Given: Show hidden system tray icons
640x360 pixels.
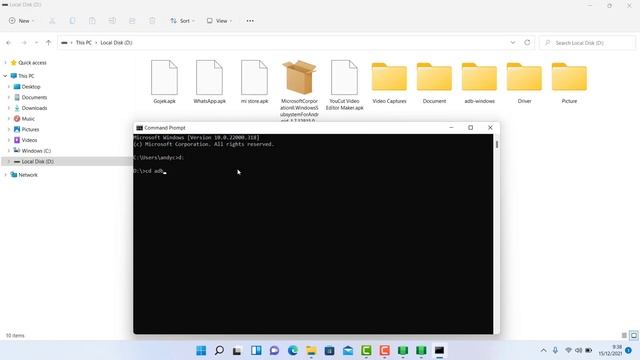Looking at the screenshot, I should [543, 351].
